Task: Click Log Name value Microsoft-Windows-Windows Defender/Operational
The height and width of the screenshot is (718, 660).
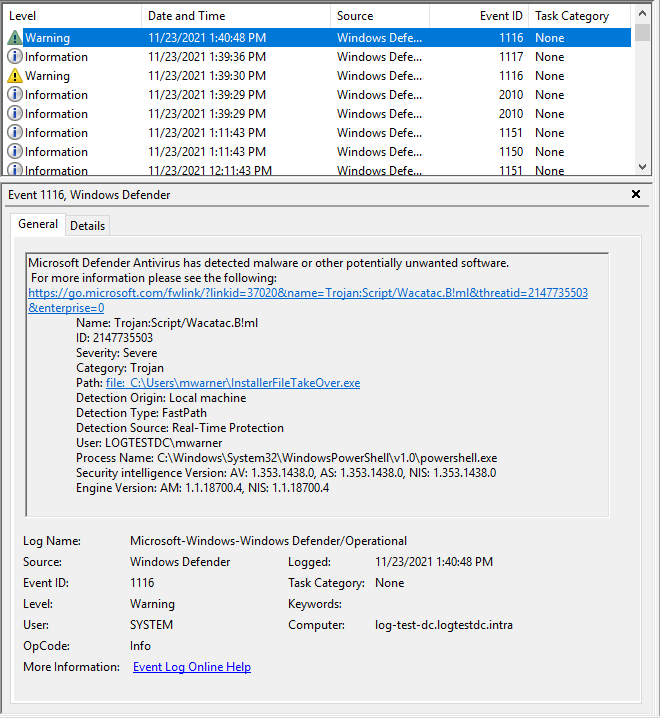Action: click(268, 541)
